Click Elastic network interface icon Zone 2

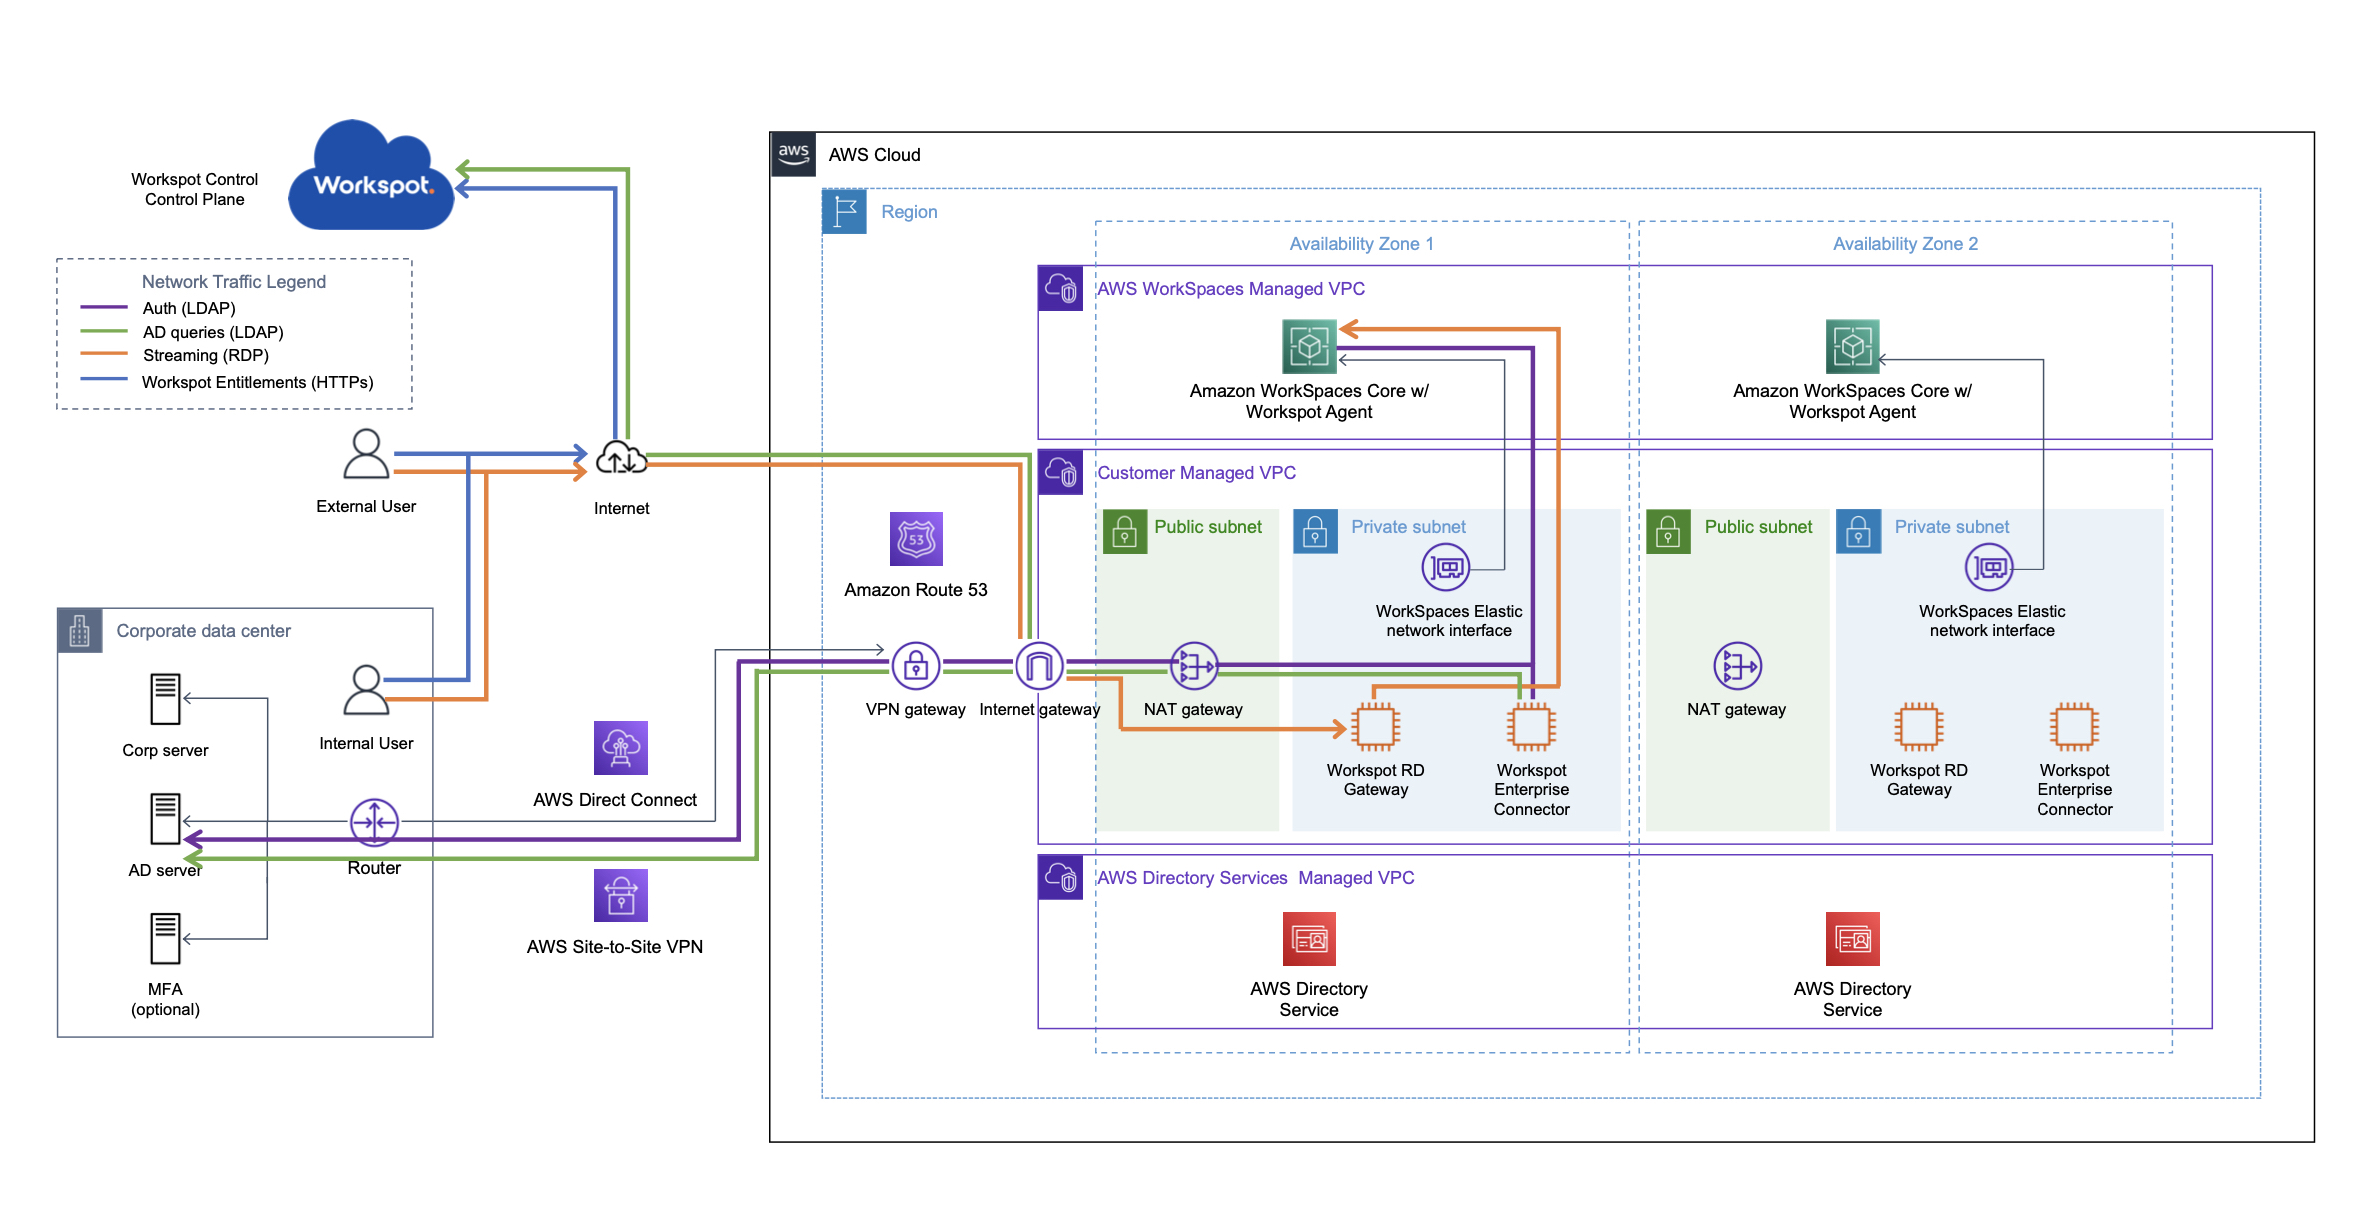tap(1990, 568)
